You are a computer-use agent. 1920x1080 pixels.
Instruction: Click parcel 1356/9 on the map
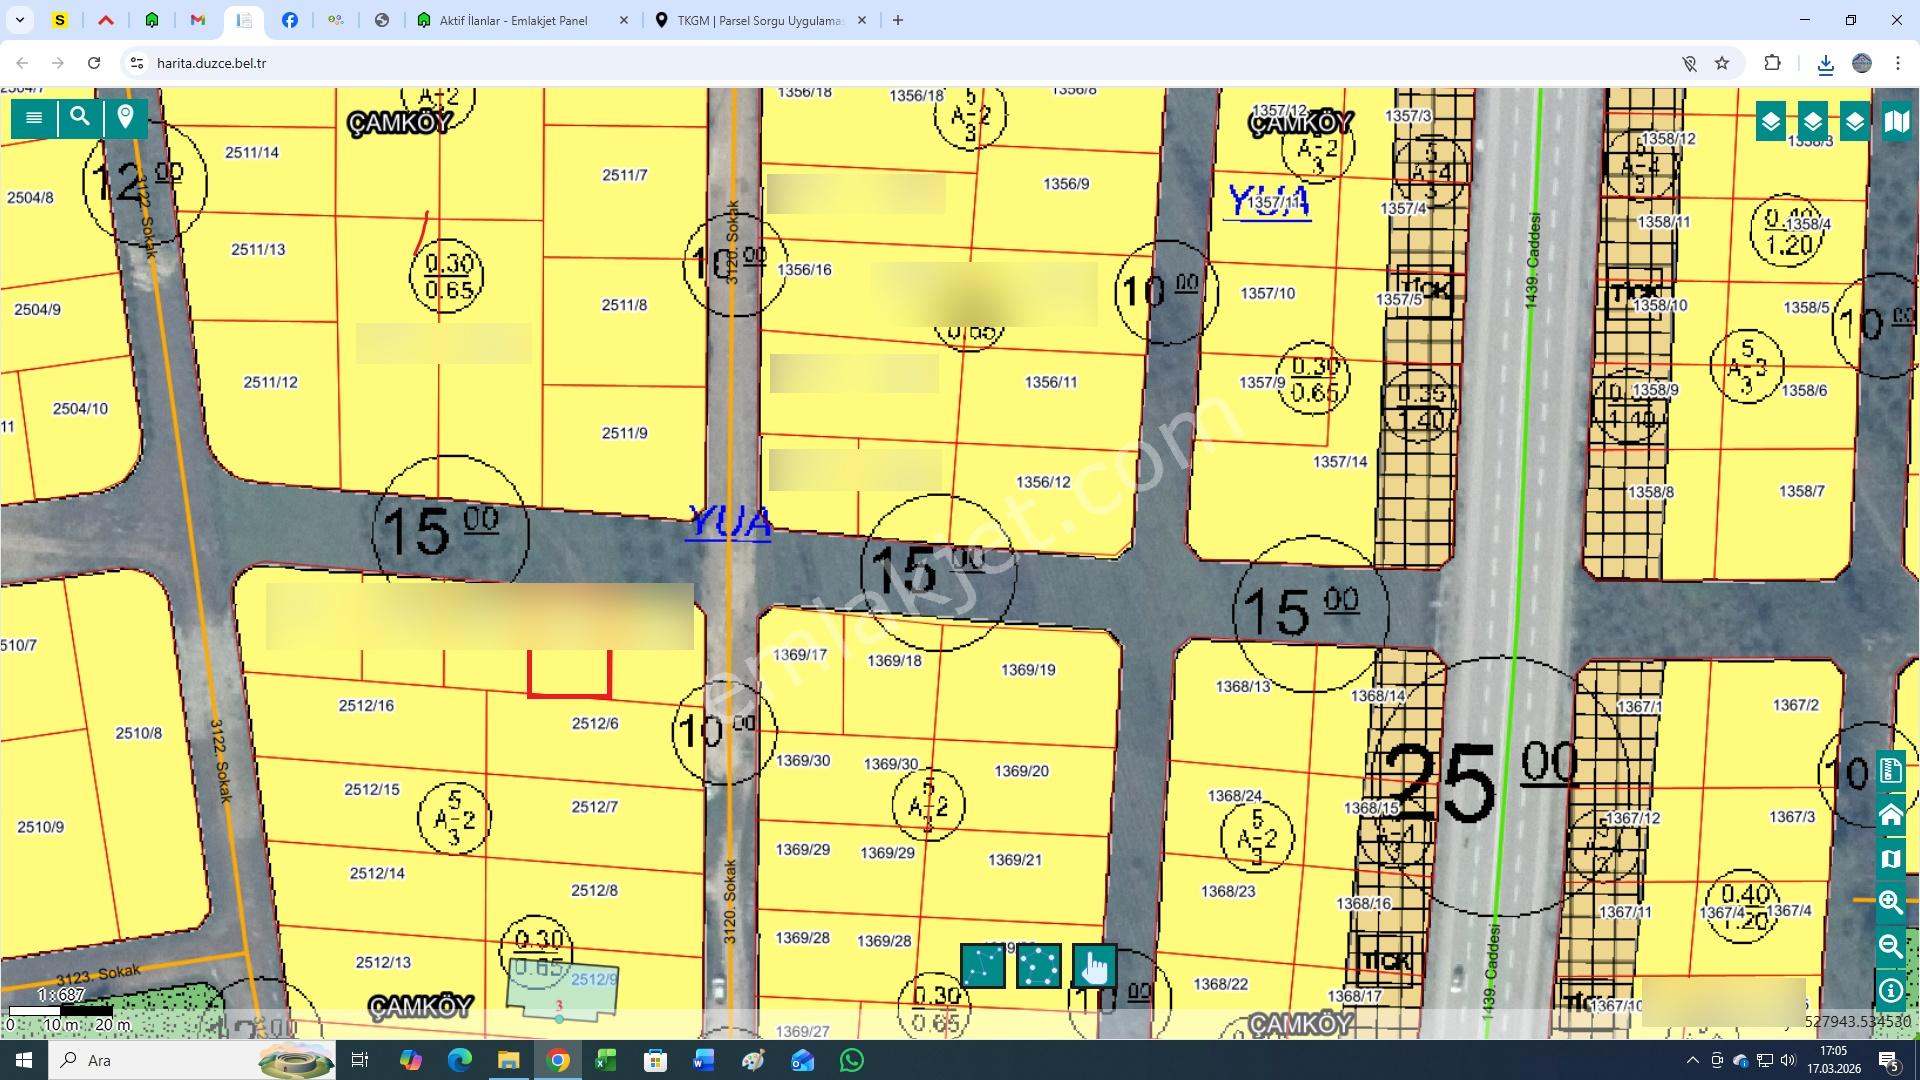1066,184
